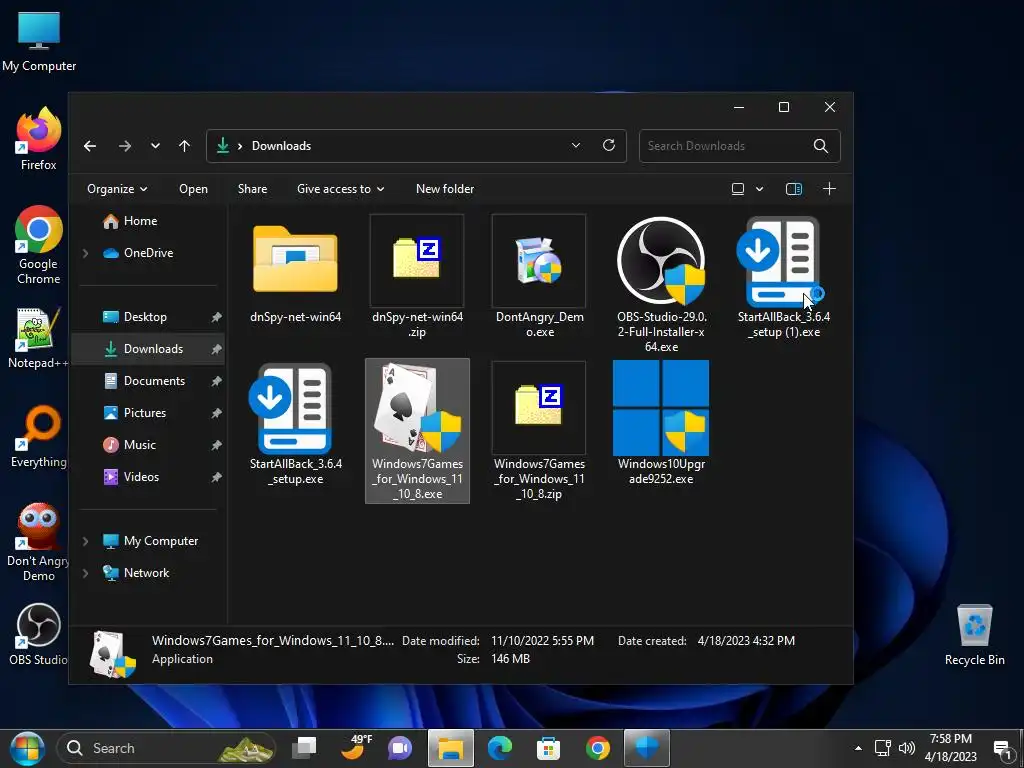This screenshot has height=768, width=1024.
Task: Click Share in the command bar
Action: (252, 189)
